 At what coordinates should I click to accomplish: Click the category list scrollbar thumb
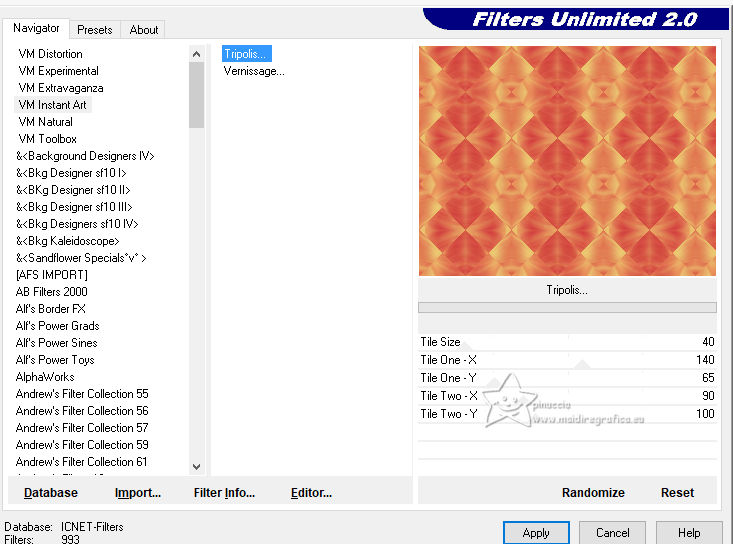[196, 95]
